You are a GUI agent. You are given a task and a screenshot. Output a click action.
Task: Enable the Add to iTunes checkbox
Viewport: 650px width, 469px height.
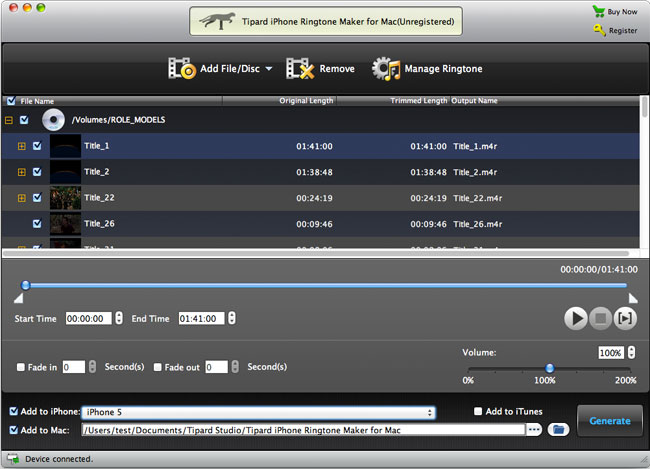click(x=478, y=411)
